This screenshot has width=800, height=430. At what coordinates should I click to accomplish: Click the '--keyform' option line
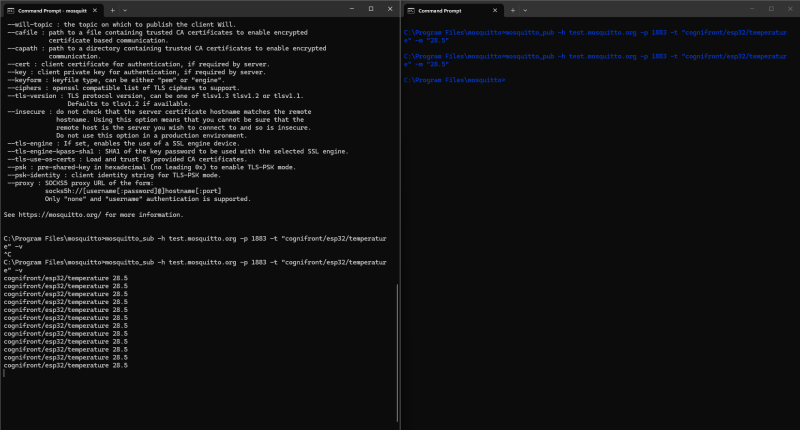116,80
